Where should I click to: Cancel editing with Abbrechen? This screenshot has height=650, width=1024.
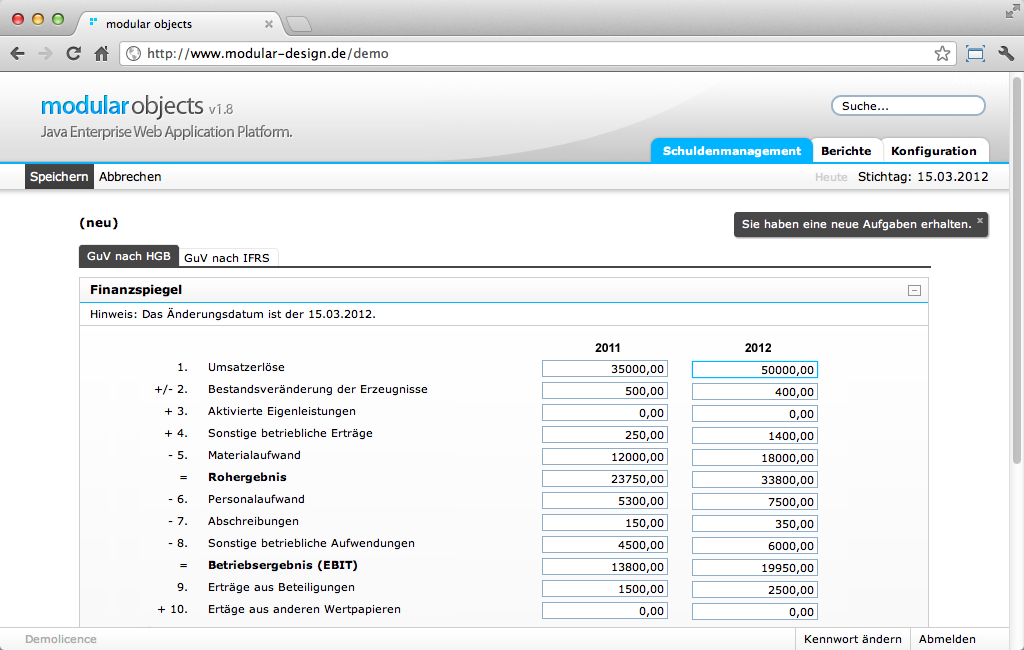click(130, 177)
